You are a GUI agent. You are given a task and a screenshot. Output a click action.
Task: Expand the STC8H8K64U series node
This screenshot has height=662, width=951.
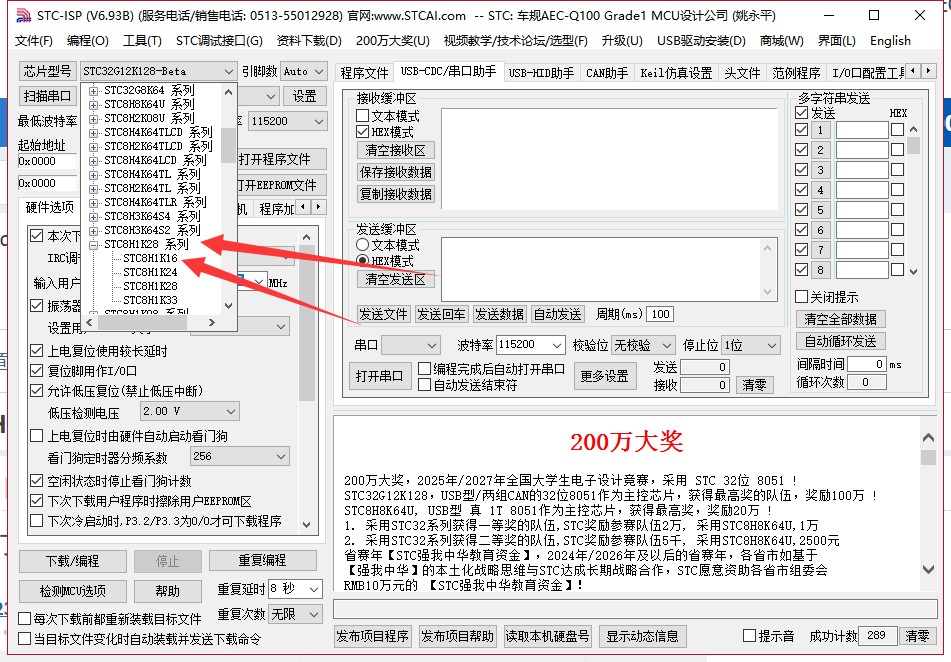93,105
